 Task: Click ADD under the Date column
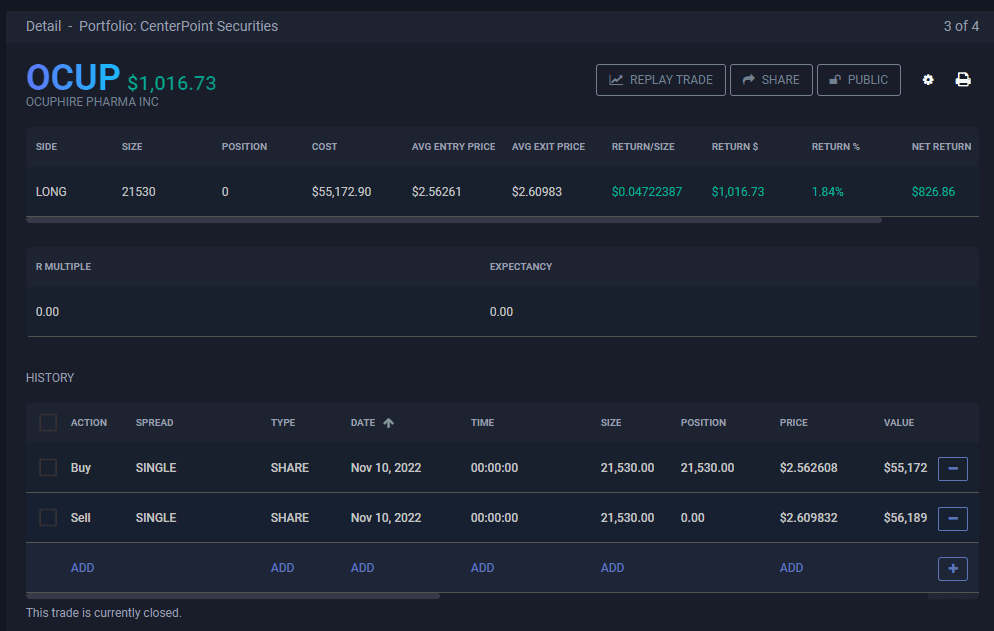pyautogui.click(x=362, y=568)
